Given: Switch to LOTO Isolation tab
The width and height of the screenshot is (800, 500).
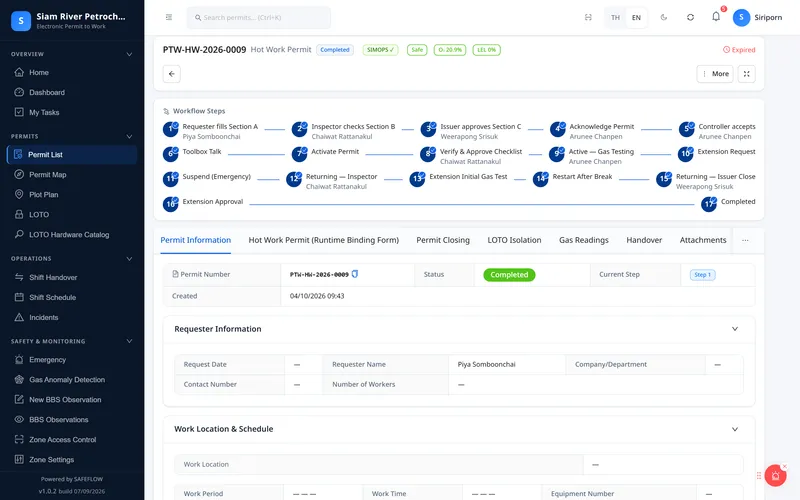Looking at the screenshot, I should pyautogui.click(x=514, y=240).
